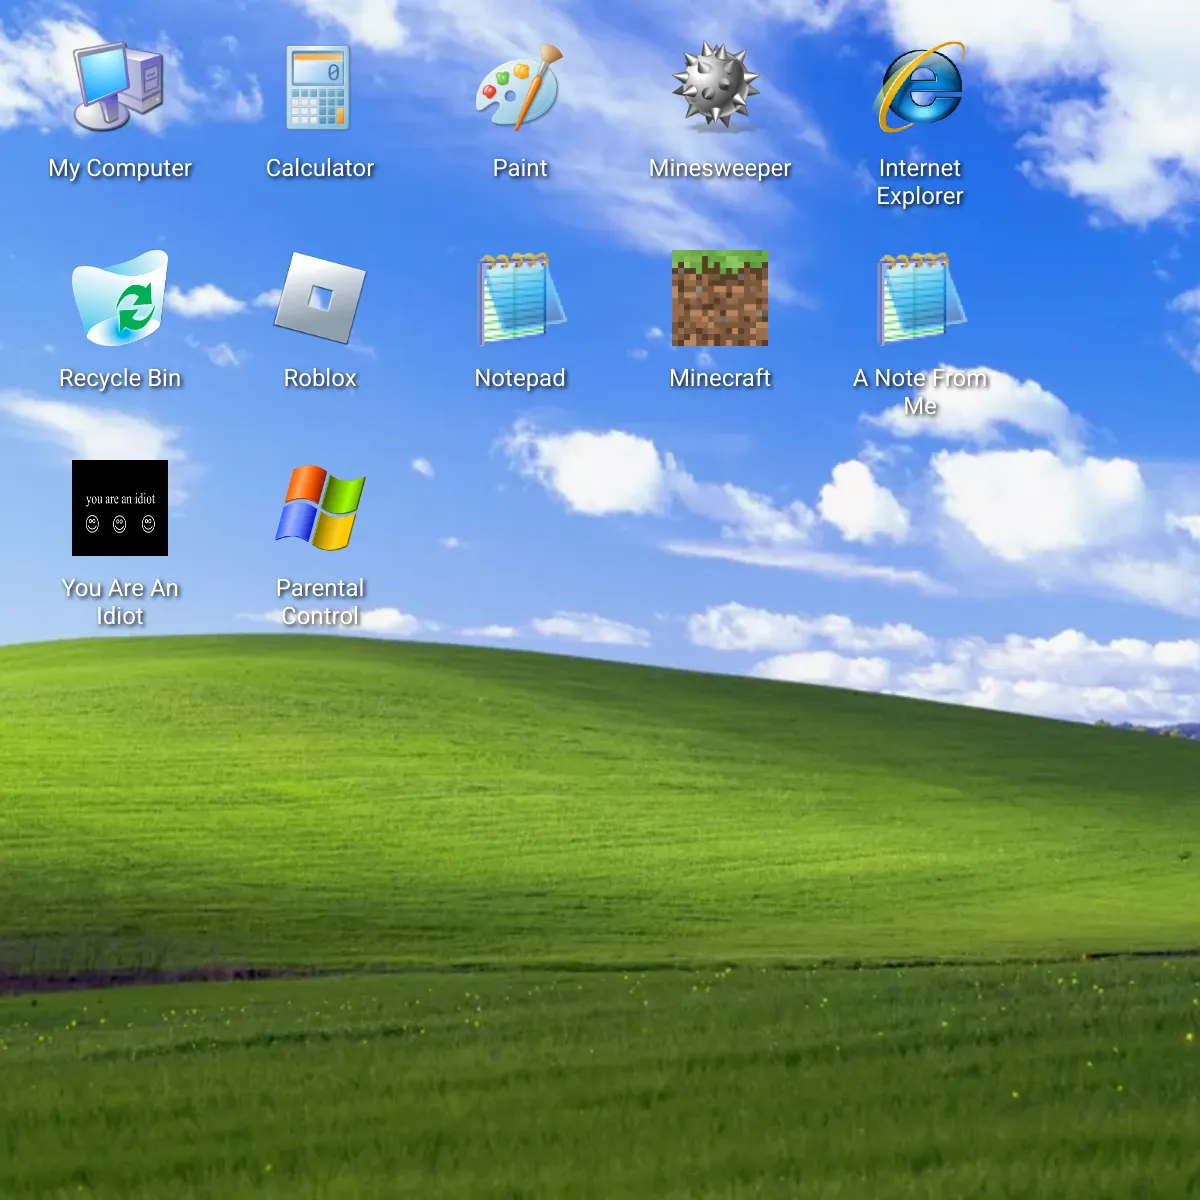The height and width of the screenshot is (1200, 1200).
Task: Click the "My Computer" label text
Action: tap(120, 168)
